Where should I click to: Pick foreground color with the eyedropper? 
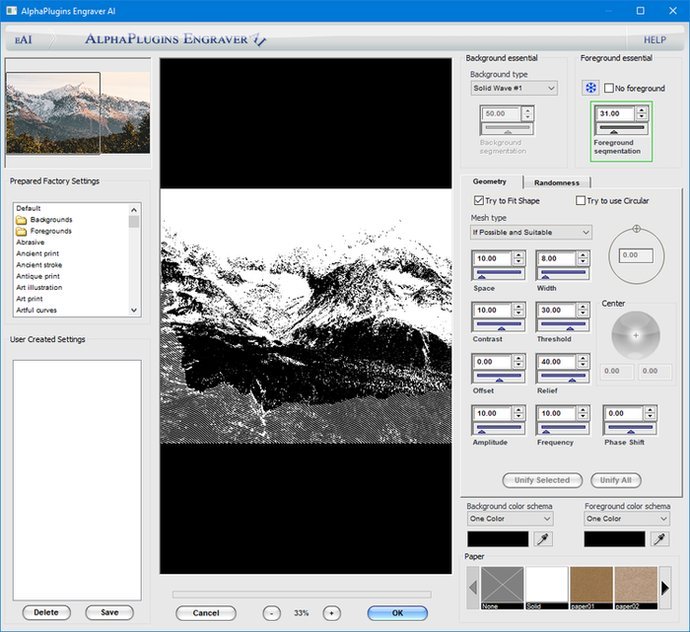[x=659, y=539]
